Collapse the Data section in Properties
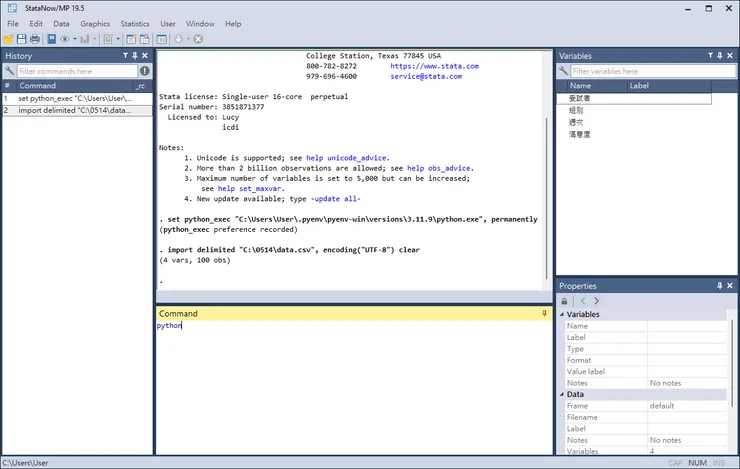Screen dimensions: 740x469 click(x=562, y=394)
